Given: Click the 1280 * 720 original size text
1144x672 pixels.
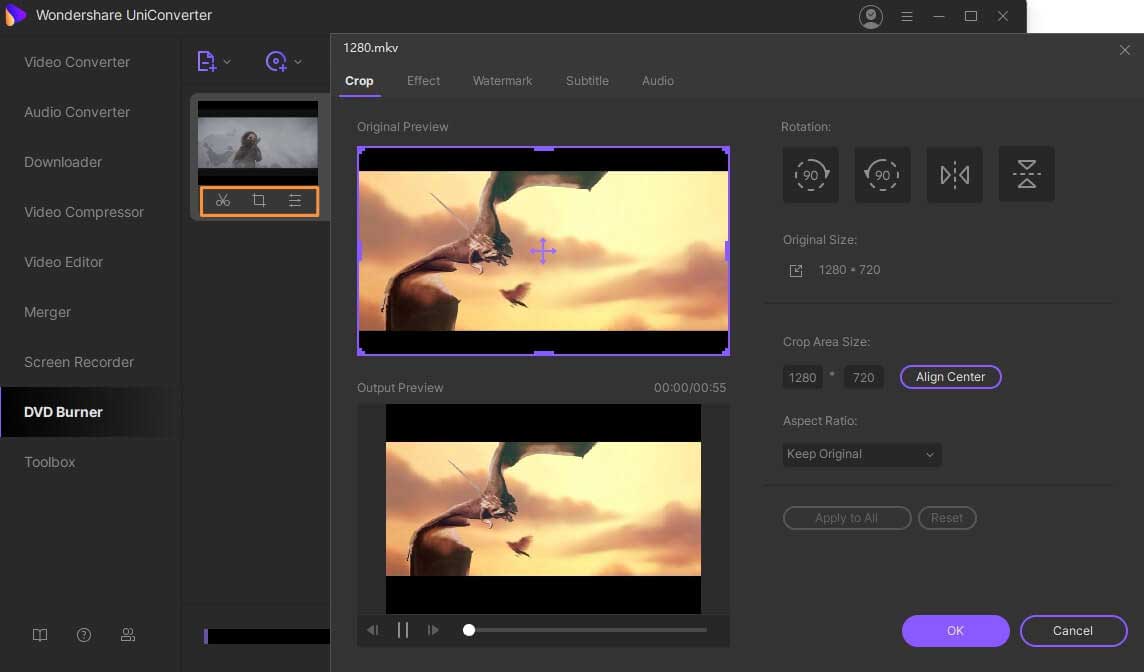Looking at the screenshot, I should [849, 270].
